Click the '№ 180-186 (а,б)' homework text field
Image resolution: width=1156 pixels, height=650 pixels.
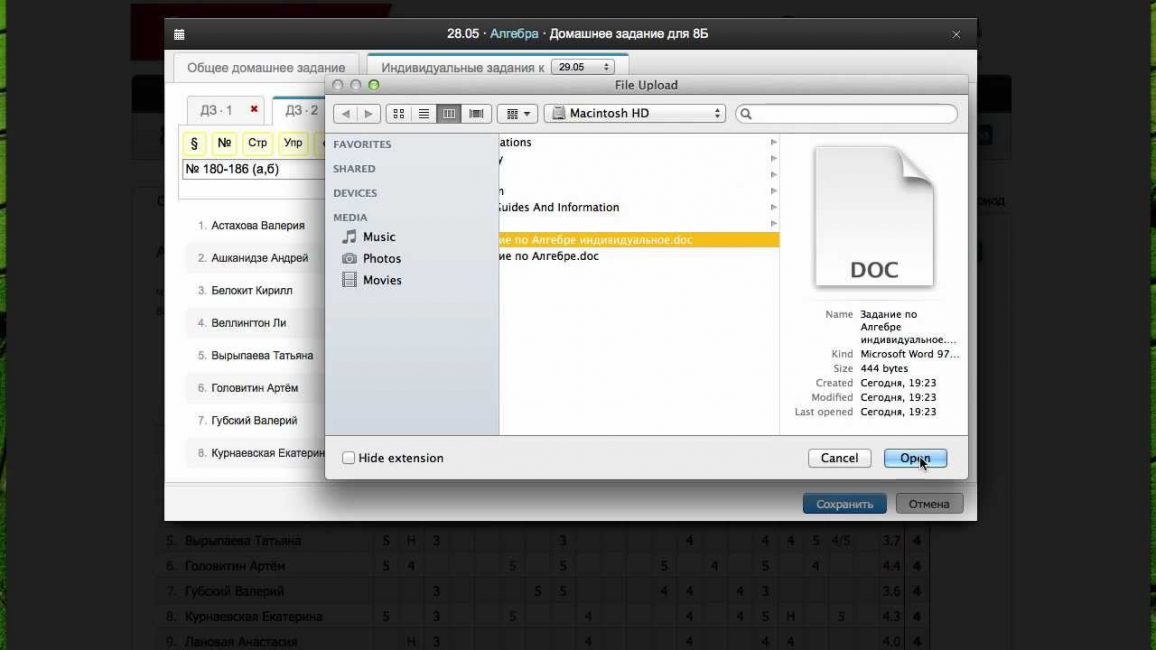(254, 169)
